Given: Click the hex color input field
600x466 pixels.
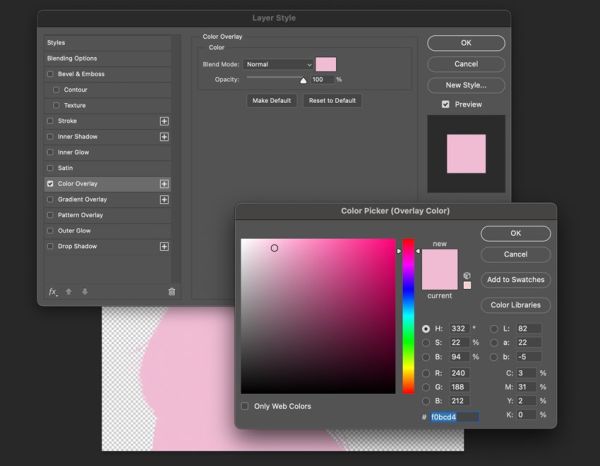Looking at the screenshot, I should [x=454, y=417].
